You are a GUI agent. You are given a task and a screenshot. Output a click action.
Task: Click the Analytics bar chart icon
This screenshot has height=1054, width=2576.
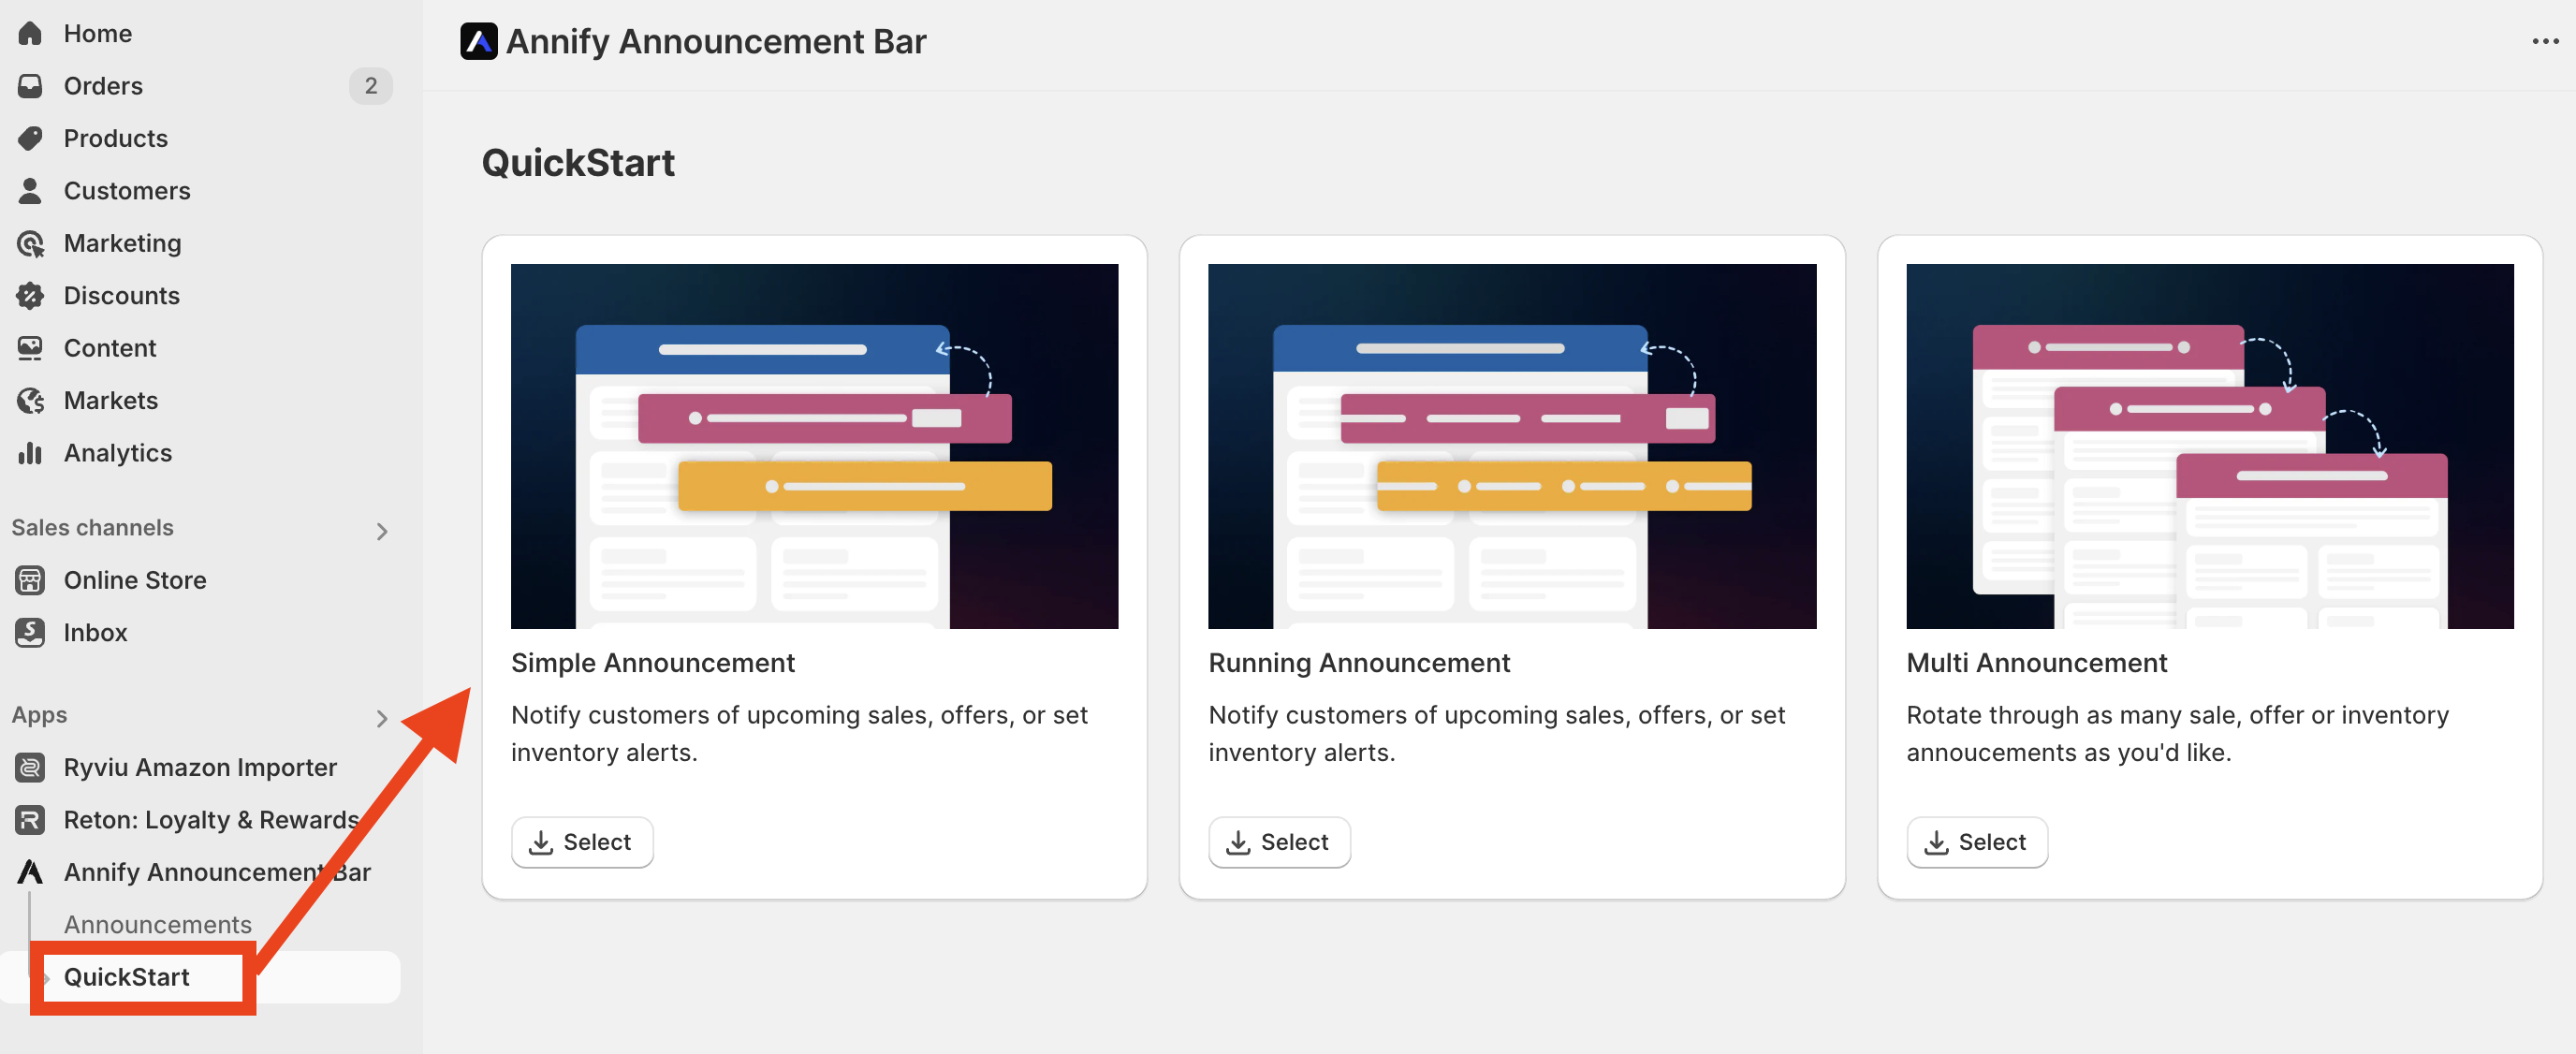[30, 453]
